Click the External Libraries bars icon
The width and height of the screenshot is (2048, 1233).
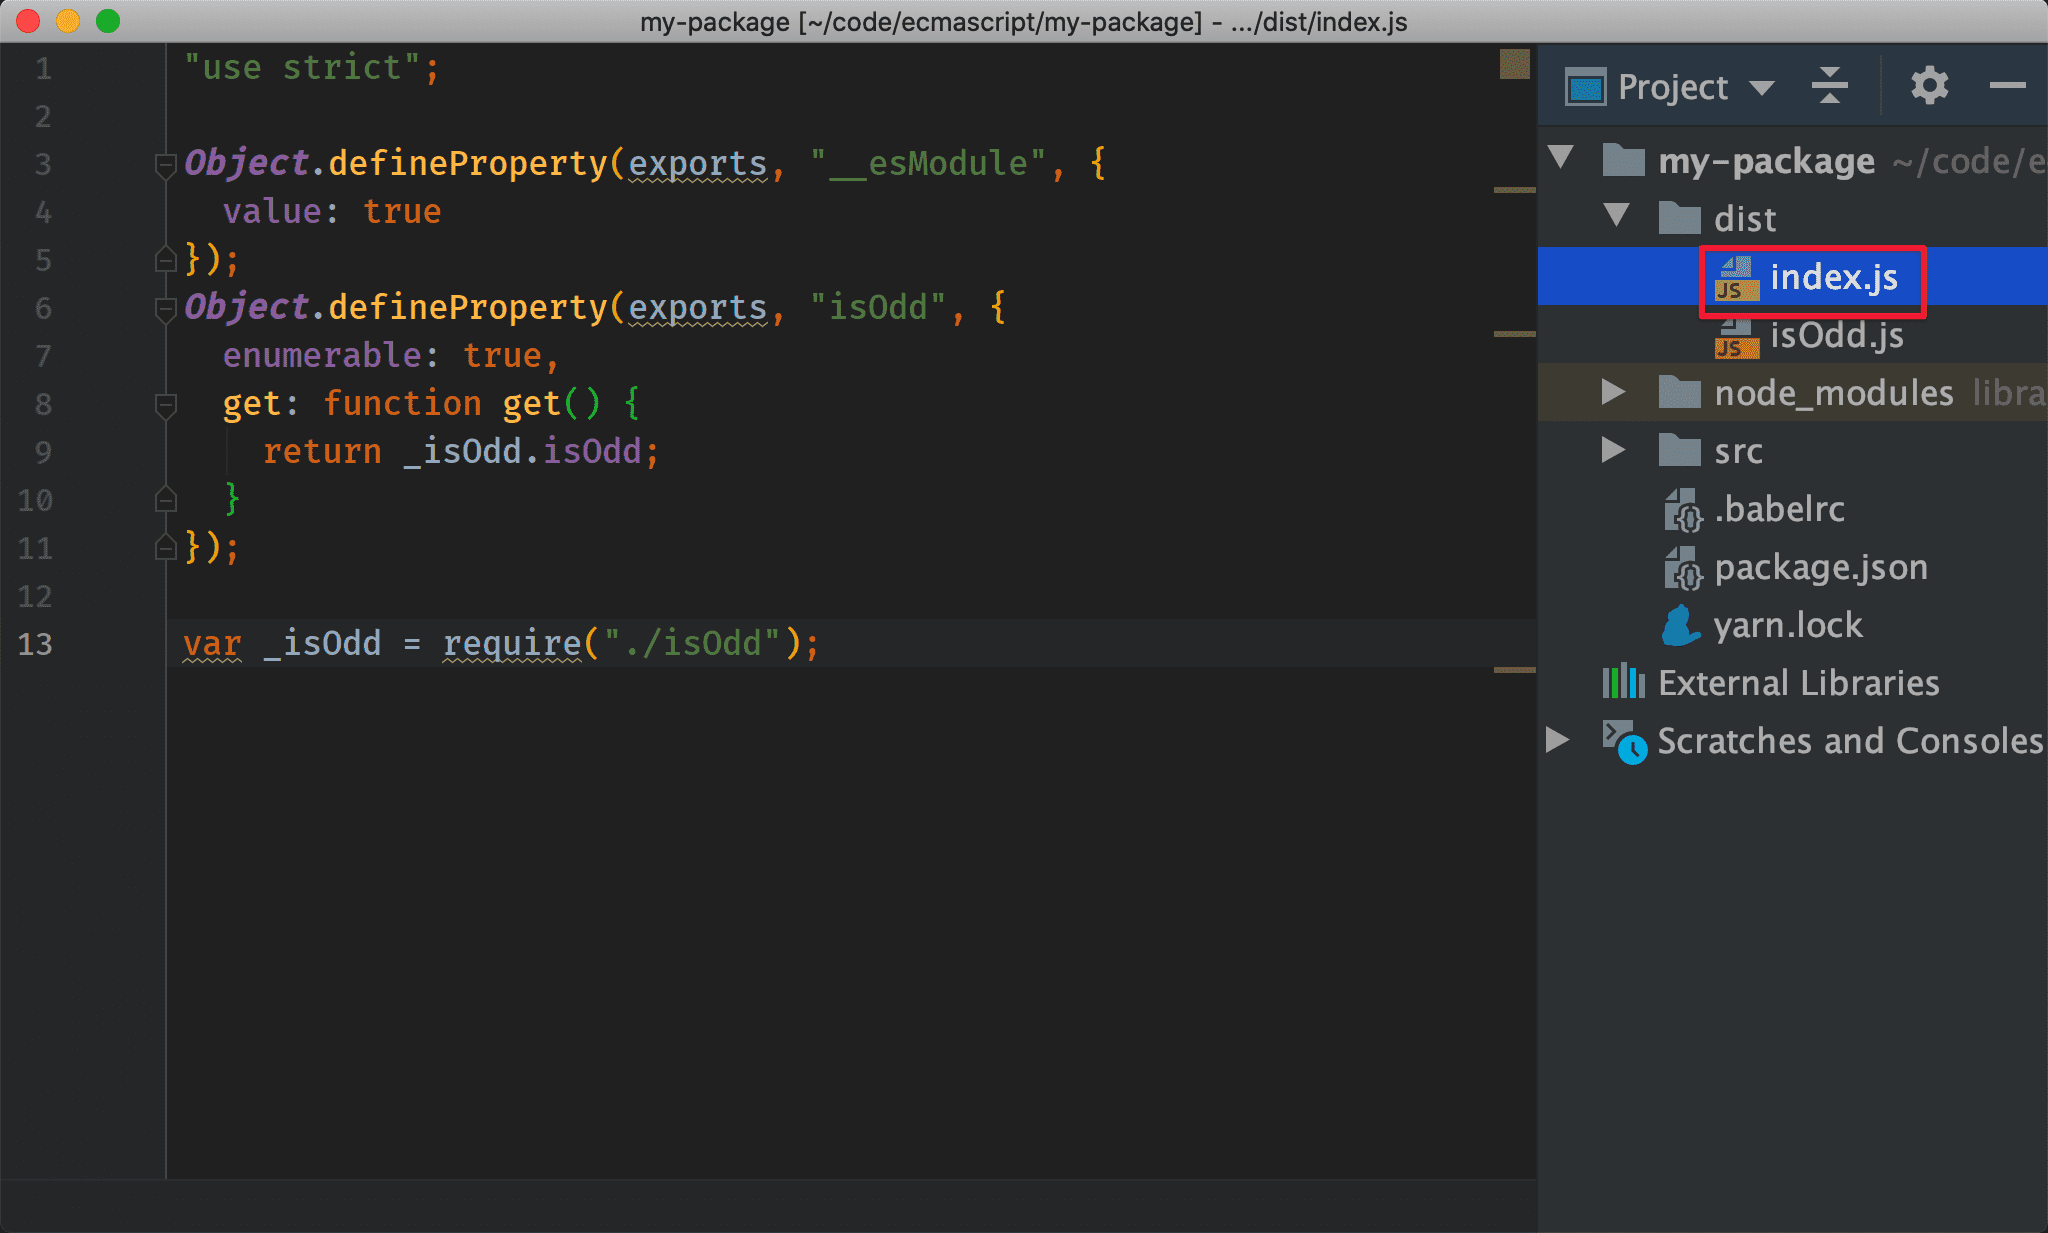coord(1623,682)
